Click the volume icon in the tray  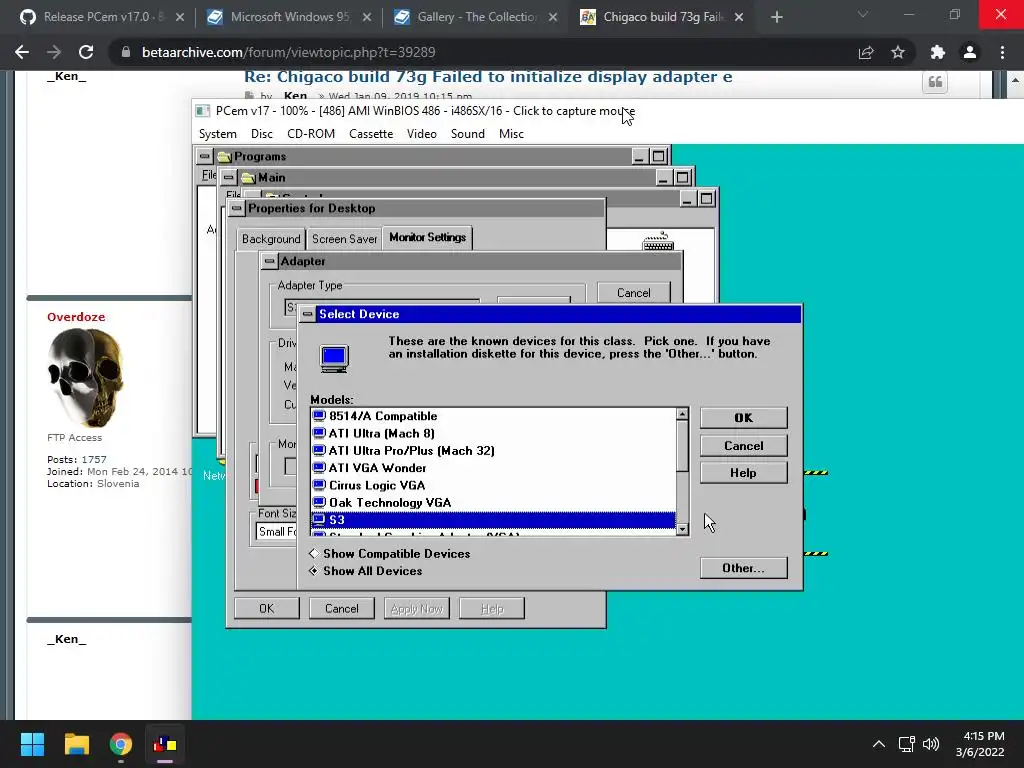(931, 744)
